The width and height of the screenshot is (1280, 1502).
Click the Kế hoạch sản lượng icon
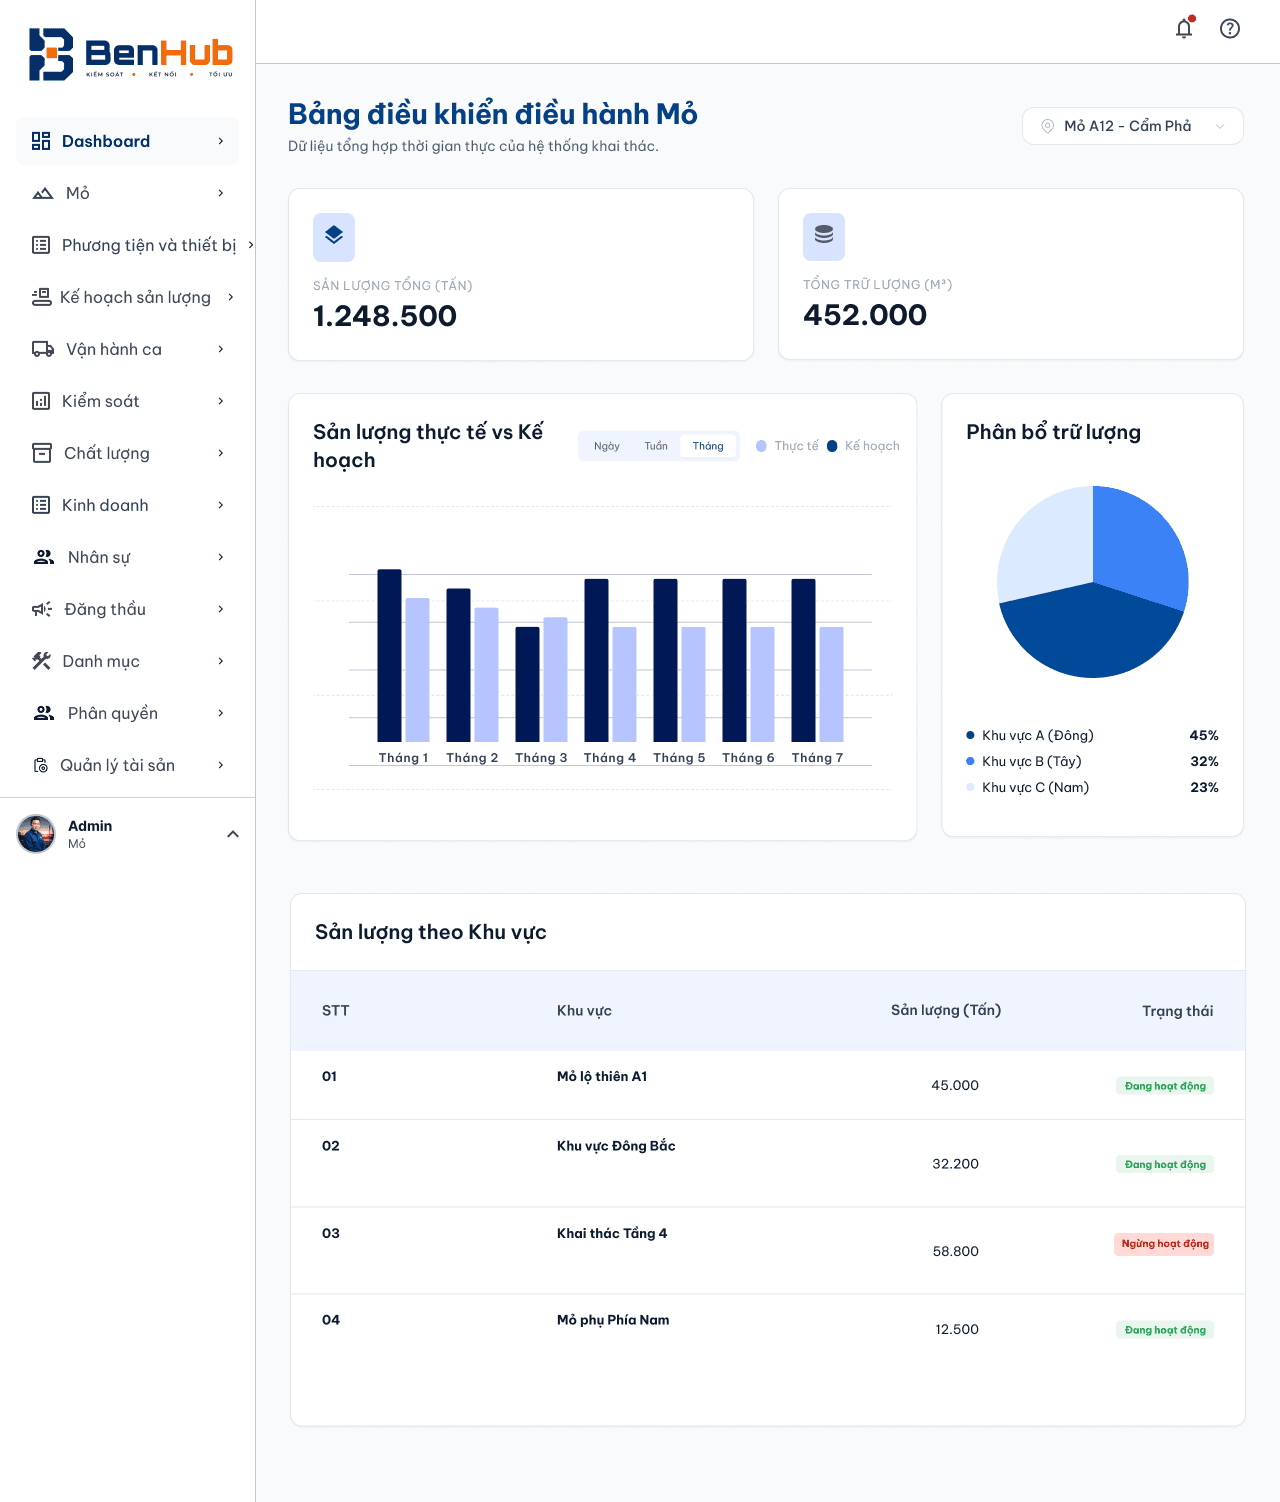click(41, 297)
